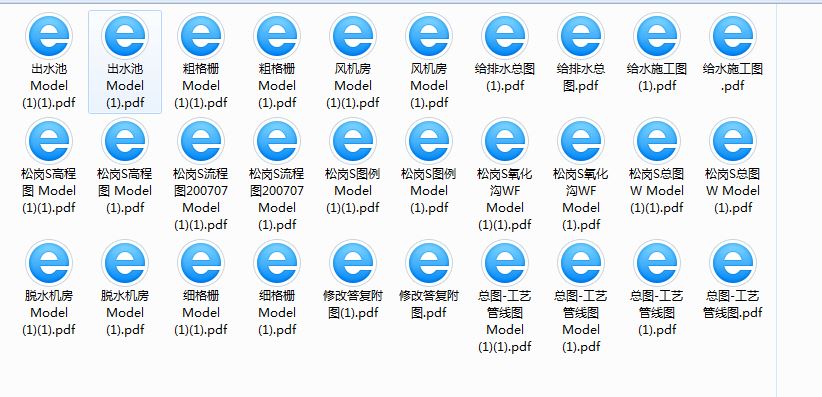Click the file name 修改答复附图.pdf
Viewport: 822px width, 397px height.
[429, 305]
